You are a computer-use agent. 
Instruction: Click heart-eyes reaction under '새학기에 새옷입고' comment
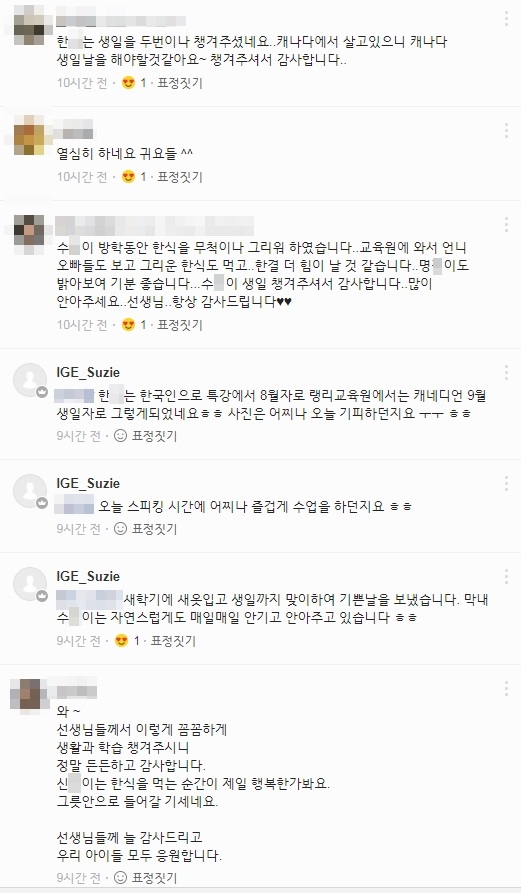tap(121, 641)
